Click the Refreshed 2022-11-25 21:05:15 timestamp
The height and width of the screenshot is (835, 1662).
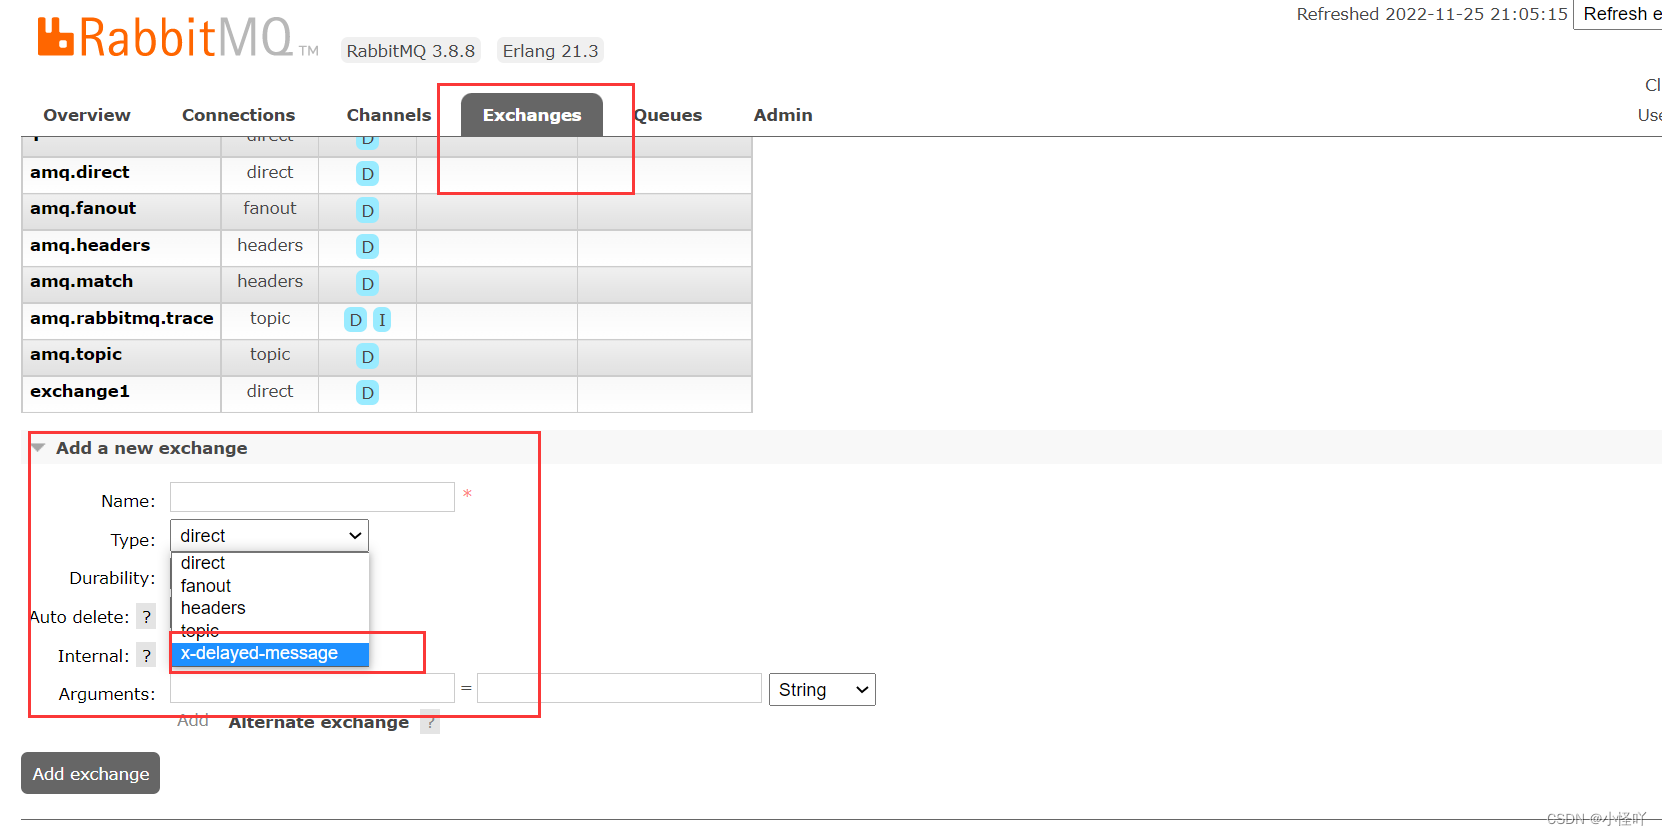click(x=1432, y=14)
